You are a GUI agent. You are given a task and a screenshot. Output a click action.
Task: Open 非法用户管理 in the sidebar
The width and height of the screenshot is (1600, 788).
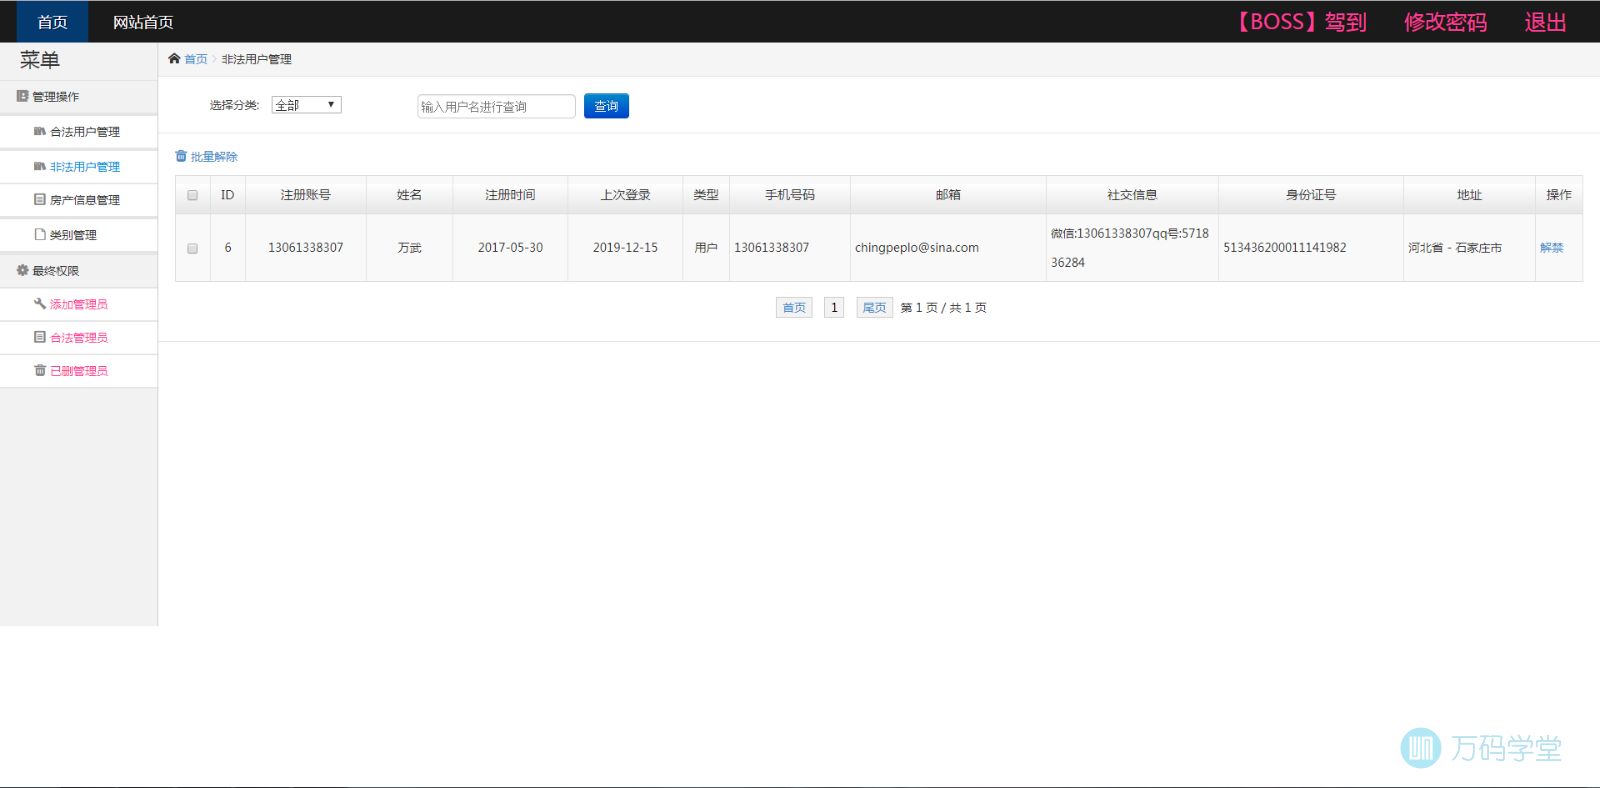tap(85, 167)
